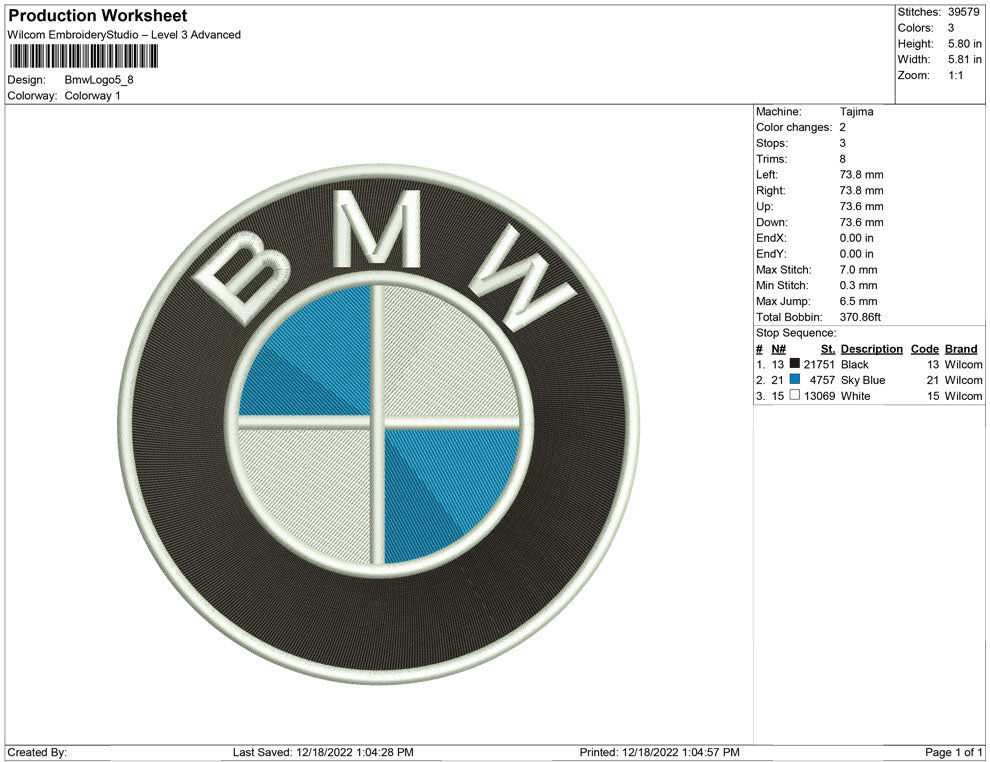The image size is (990, 762).
Task: Click the design name 'BmwLogo5_8'
Action: tap(99, 80)
